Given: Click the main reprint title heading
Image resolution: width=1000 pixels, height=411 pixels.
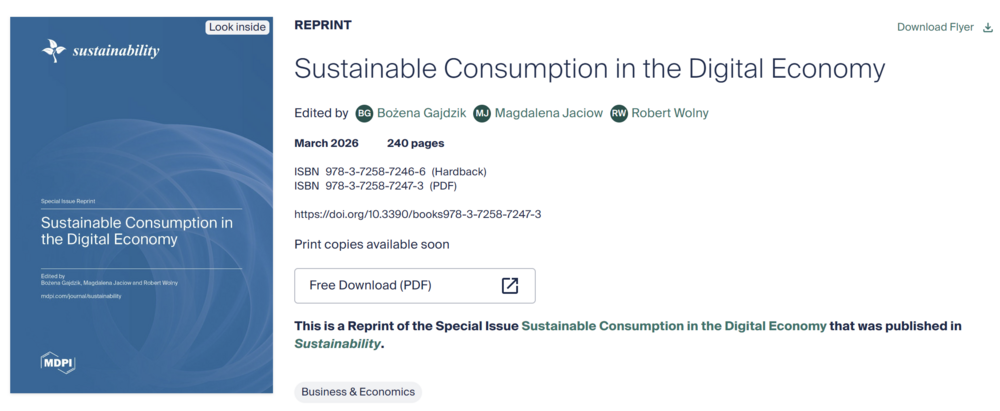Looking at the screenshot, I should point(590,69).
